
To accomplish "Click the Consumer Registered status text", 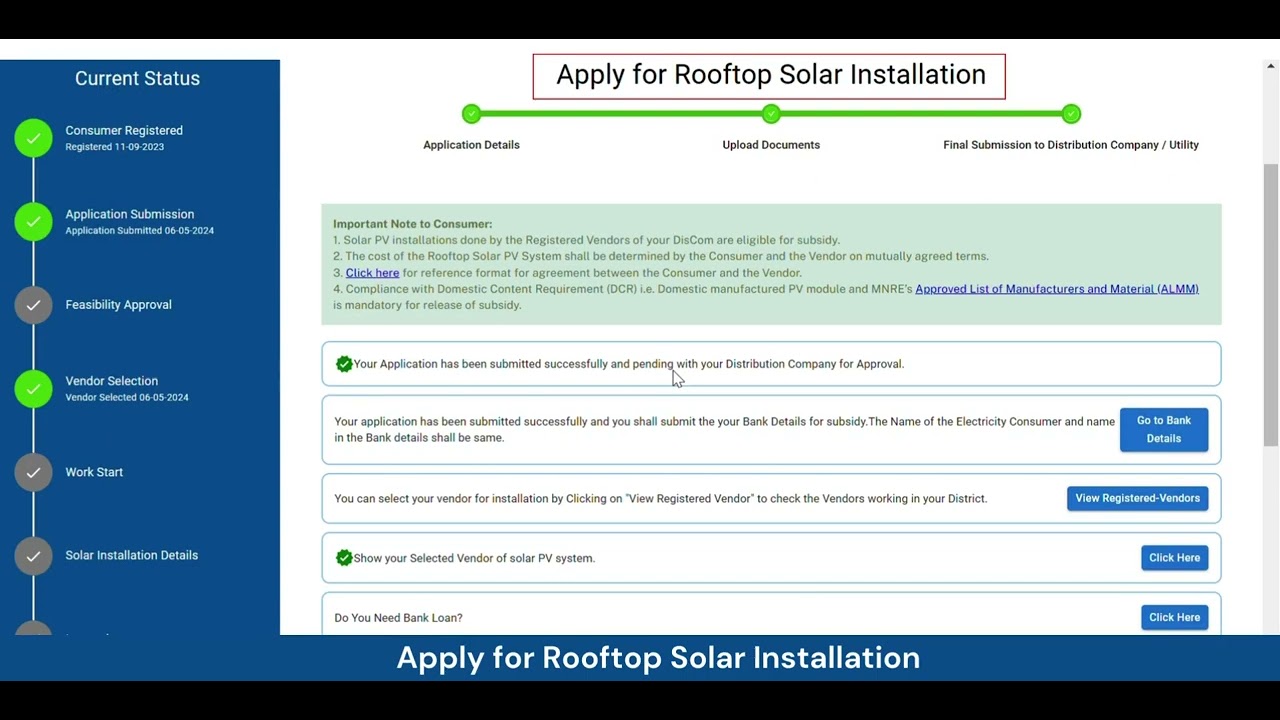I will click(124, 130).
